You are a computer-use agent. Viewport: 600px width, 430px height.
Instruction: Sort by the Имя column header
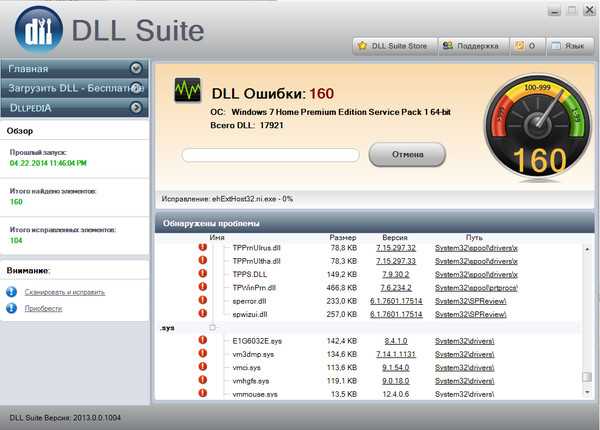[x=217, y=238]
